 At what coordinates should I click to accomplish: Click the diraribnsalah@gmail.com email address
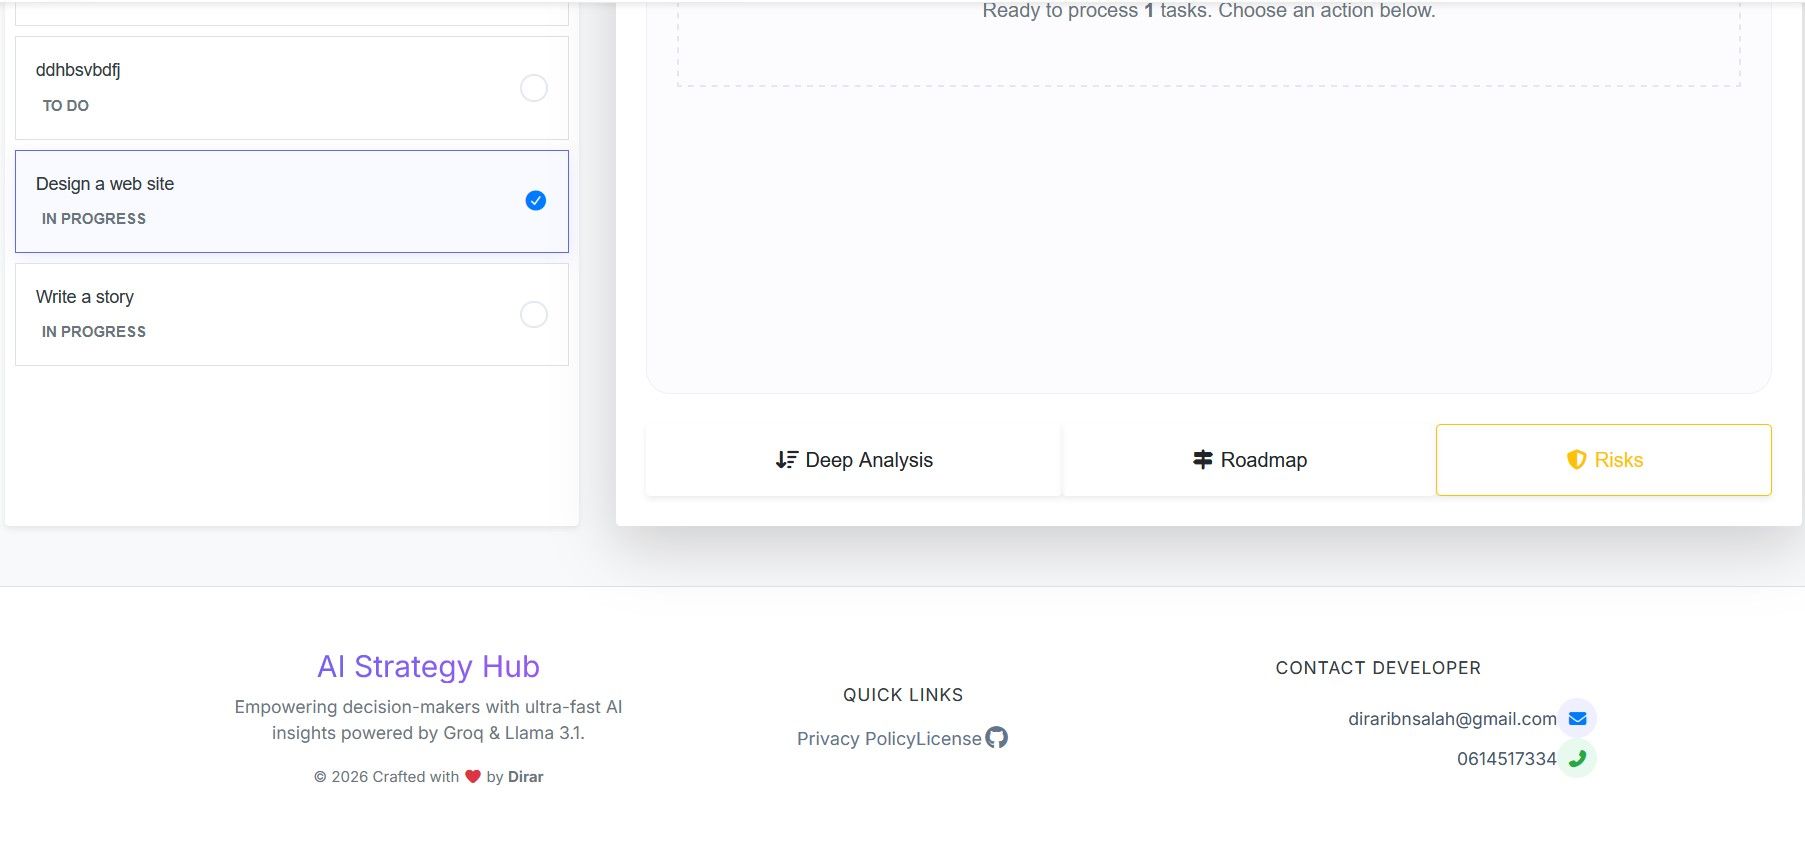tap(1451, 719)
